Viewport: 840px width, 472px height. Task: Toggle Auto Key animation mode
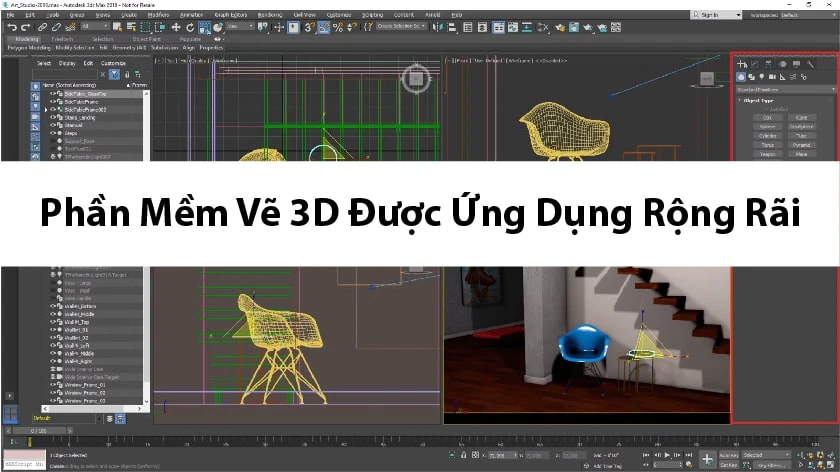[729, 455]
